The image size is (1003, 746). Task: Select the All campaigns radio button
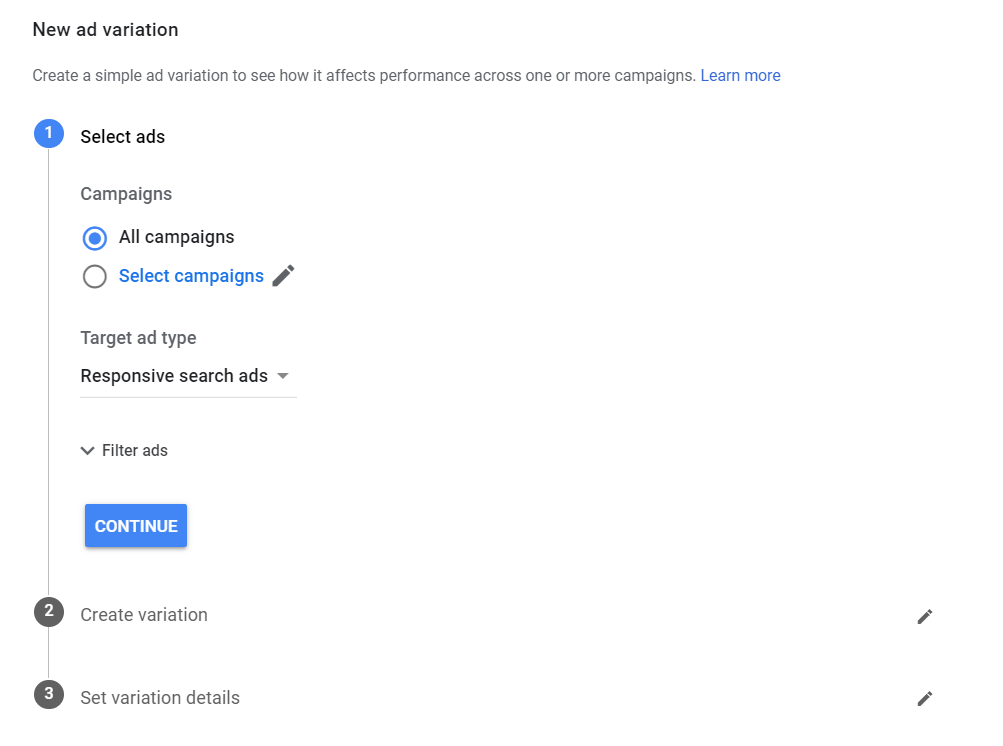(95, 237)
